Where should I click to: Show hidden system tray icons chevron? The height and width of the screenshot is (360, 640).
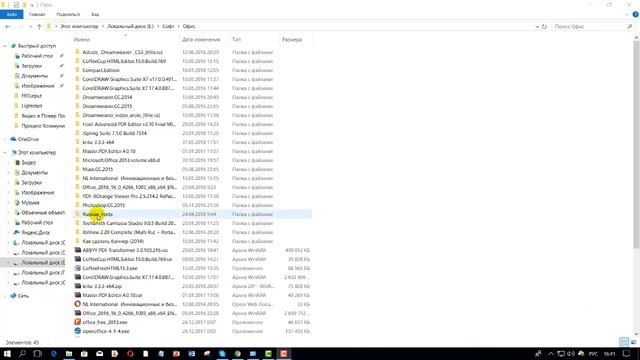(x=551, y=353)
